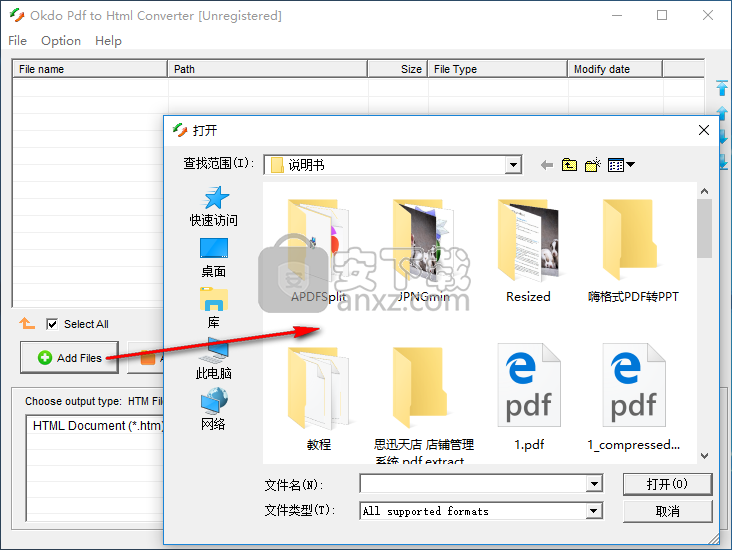Click the orange up-level arrow icon beside Select All
The image size is (732, 550).
pyautogui.click(x=27, y=323)
